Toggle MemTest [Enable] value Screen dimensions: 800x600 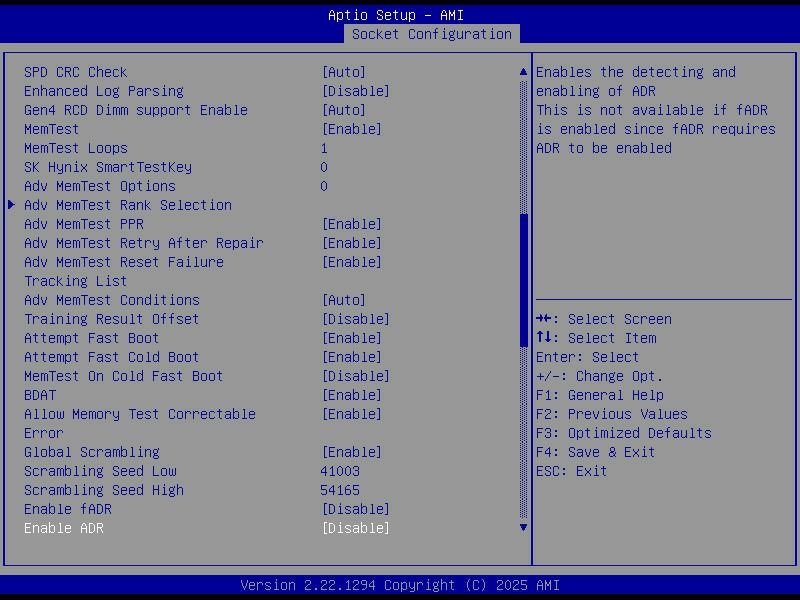point(352,129)
